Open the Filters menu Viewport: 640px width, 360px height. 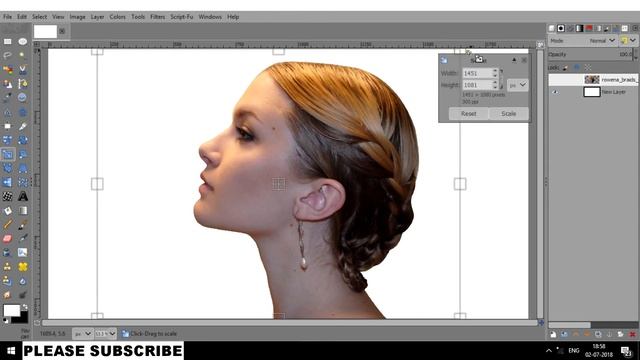pyautogui.click(x=158, y=17)
